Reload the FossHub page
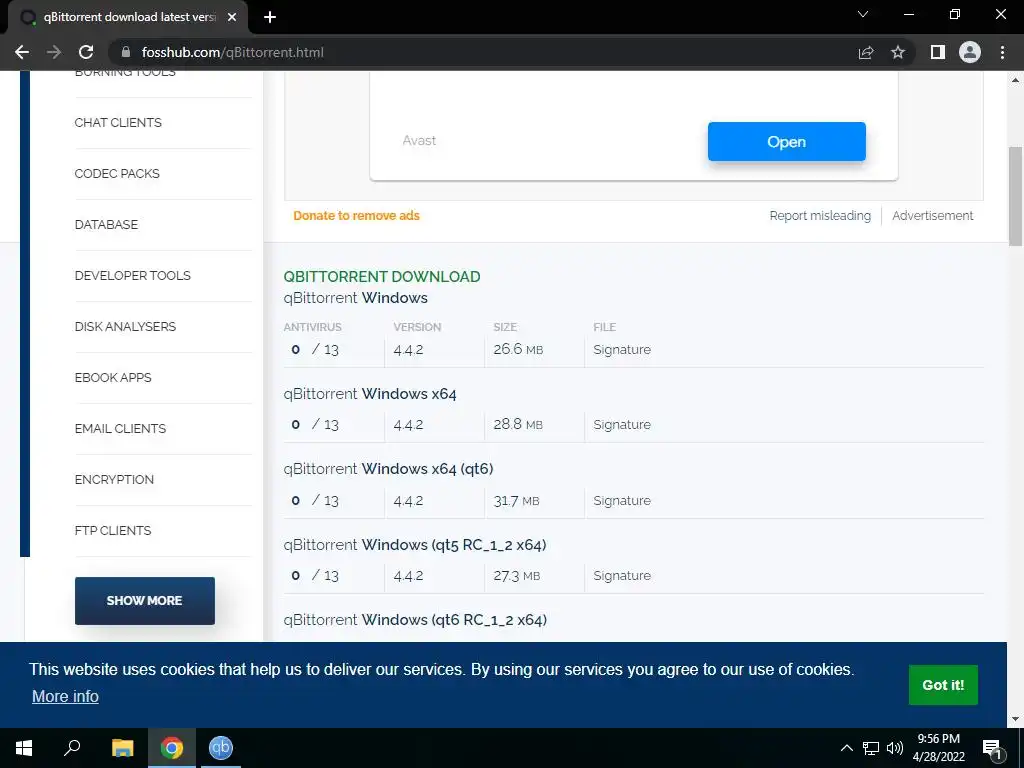Screen dimensions: 1024x768 point(86,52)
